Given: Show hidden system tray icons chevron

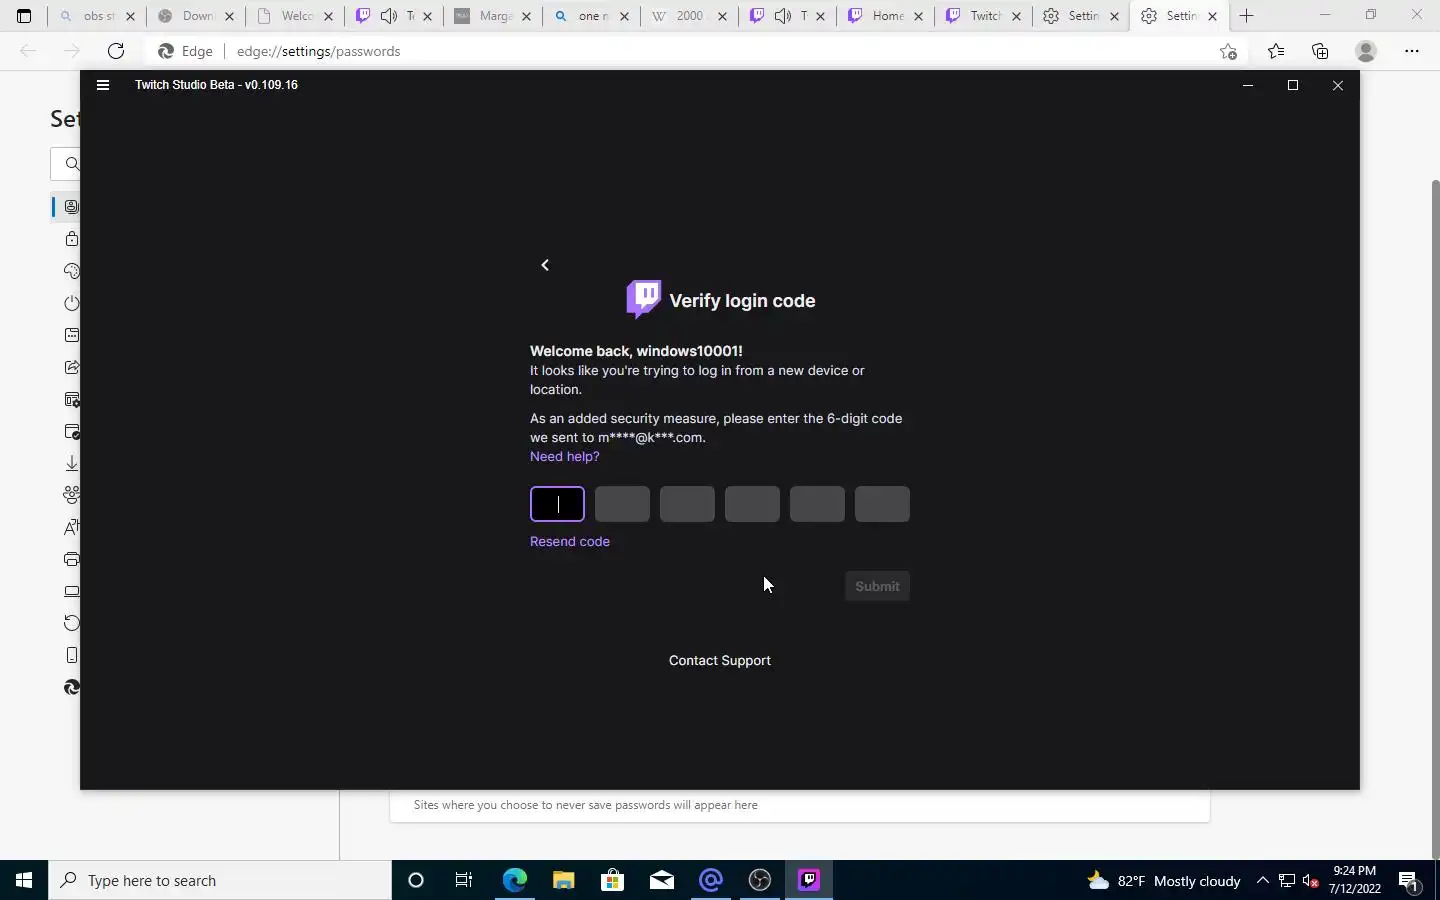Looking at the screenshot, I should click(x=1262, y=881).
